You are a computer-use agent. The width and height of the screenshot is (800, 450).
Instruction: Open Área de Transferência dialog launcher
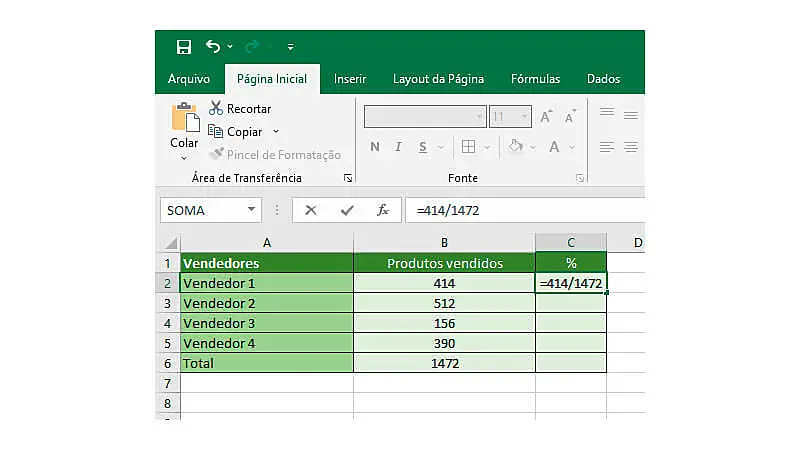pyautogui.click(x=348, y=178)
